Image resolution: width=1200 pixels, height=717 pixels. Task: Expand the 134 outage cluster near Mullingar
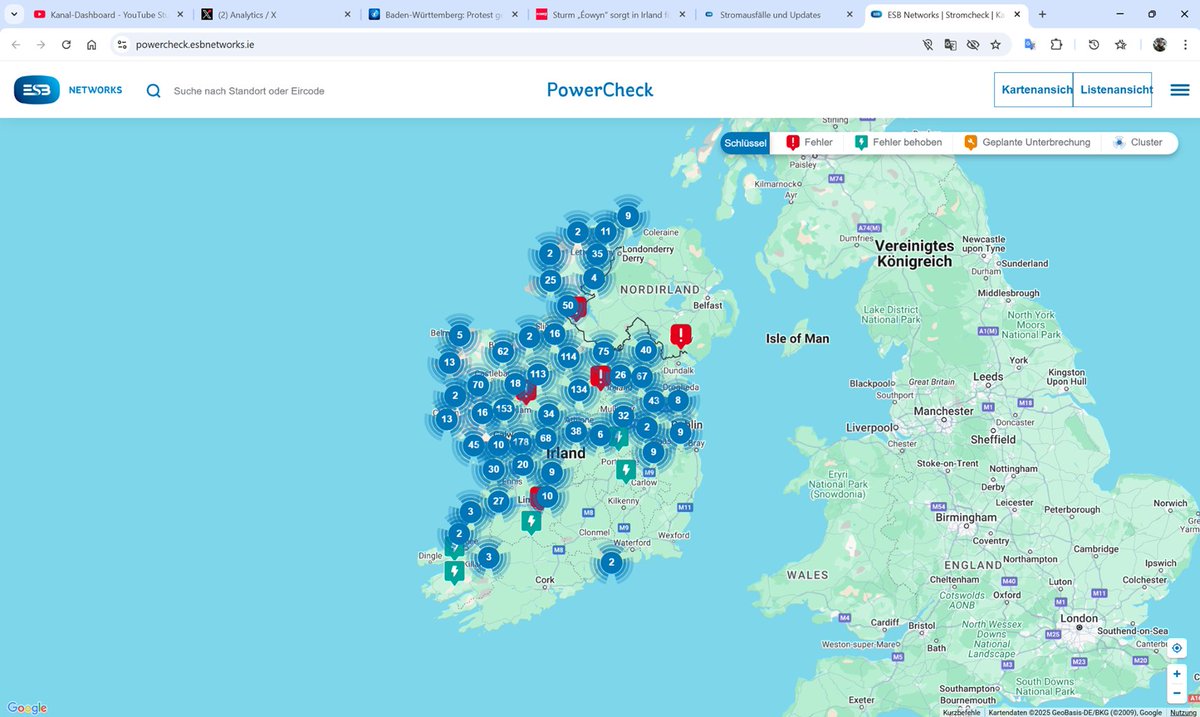pyautogui.click(x=578, y=390)
